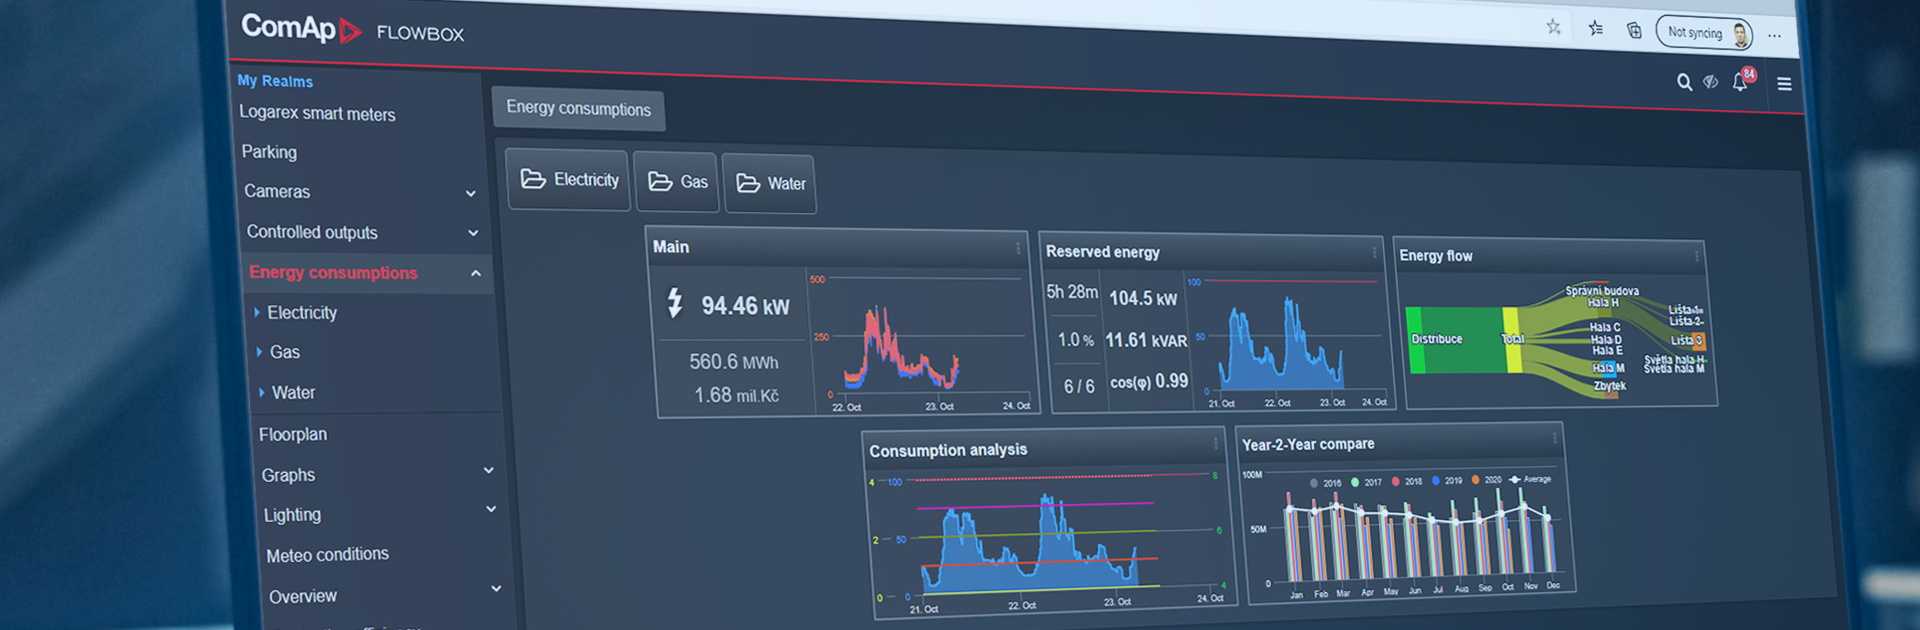Click the 11.61 kVAR value
This screenshot has height=630, width=1920.
click(x=1146, y=341)
